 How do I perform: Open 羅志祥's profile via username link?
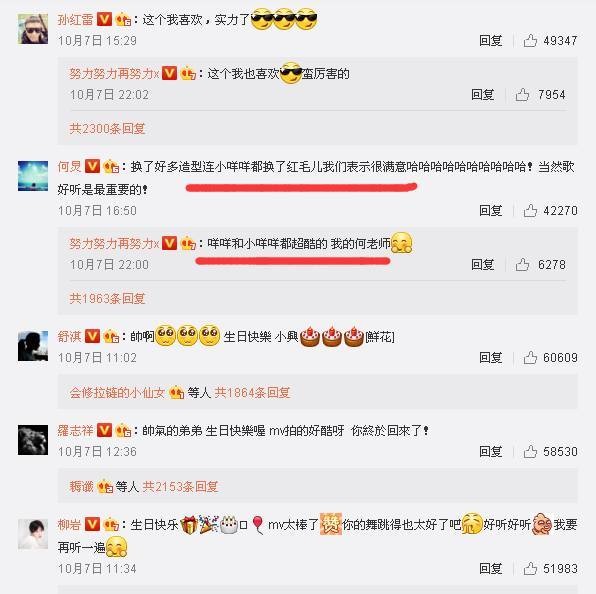coord(75,431)
